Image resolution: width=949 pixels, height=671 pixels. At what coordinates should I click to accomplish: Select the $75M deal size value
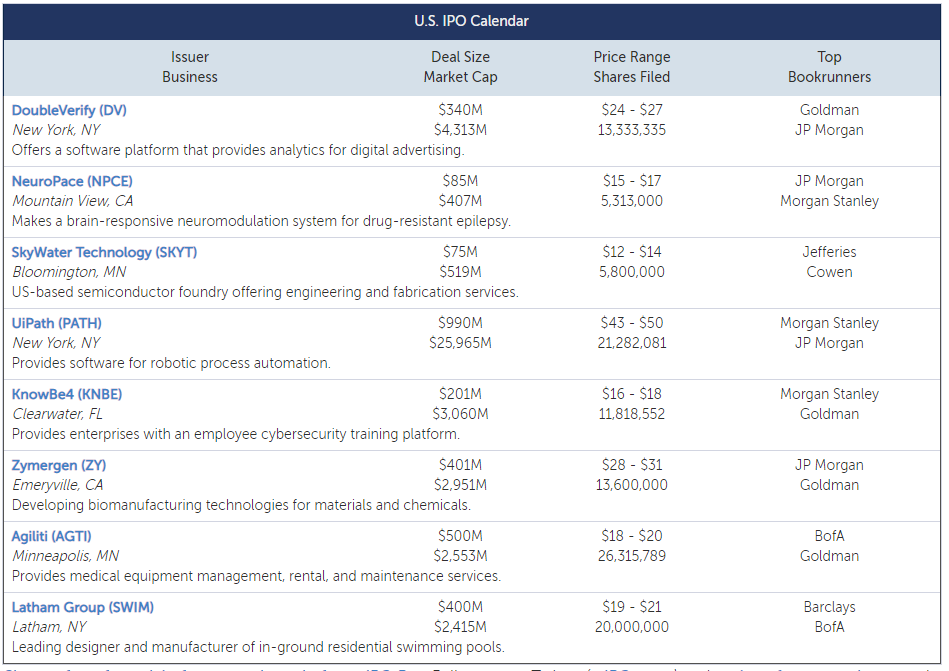[x=461, y=252]
